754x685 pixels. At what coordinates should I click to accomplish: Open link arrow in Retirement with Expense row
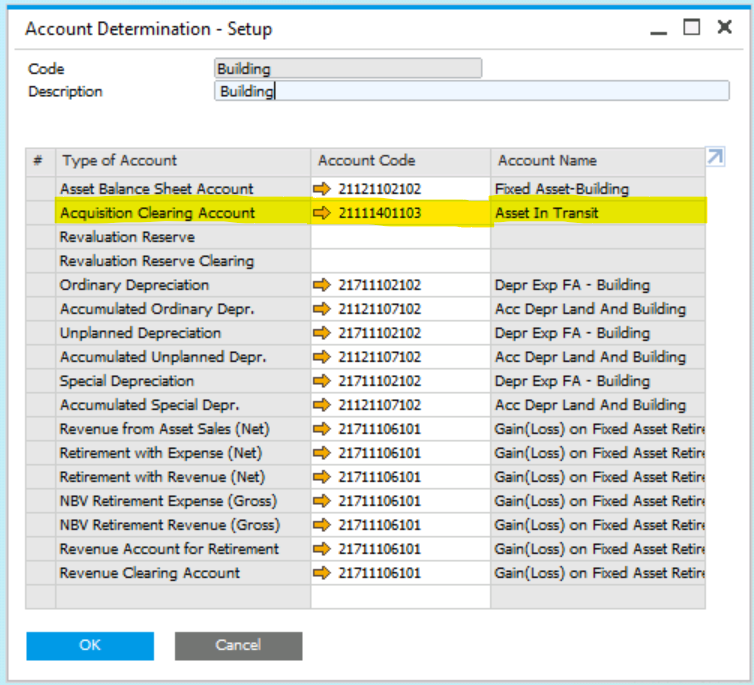point(322,453)
